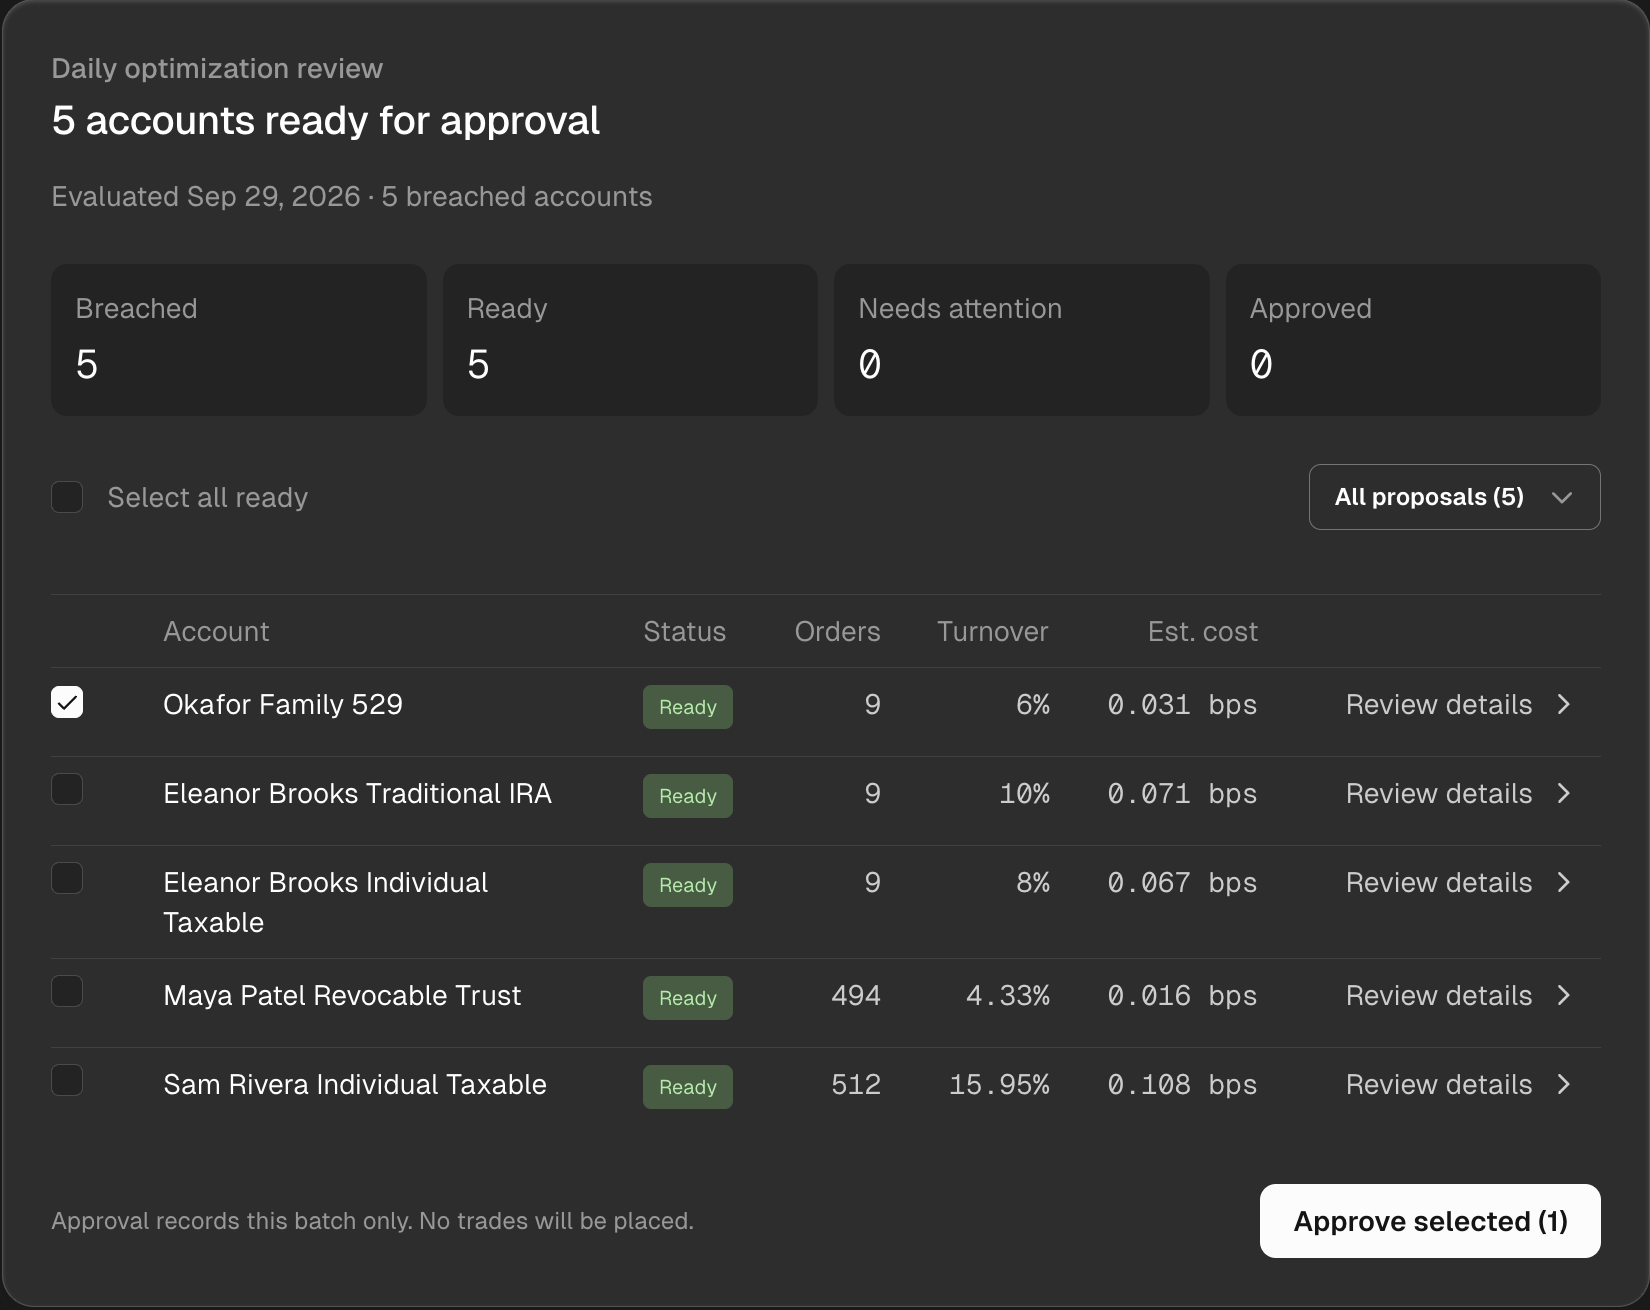The width and height of the screenshot is (1650, 1310).
Task: Click the 0.016 bps estimated cost
Action: click(x=1182, y=996)
